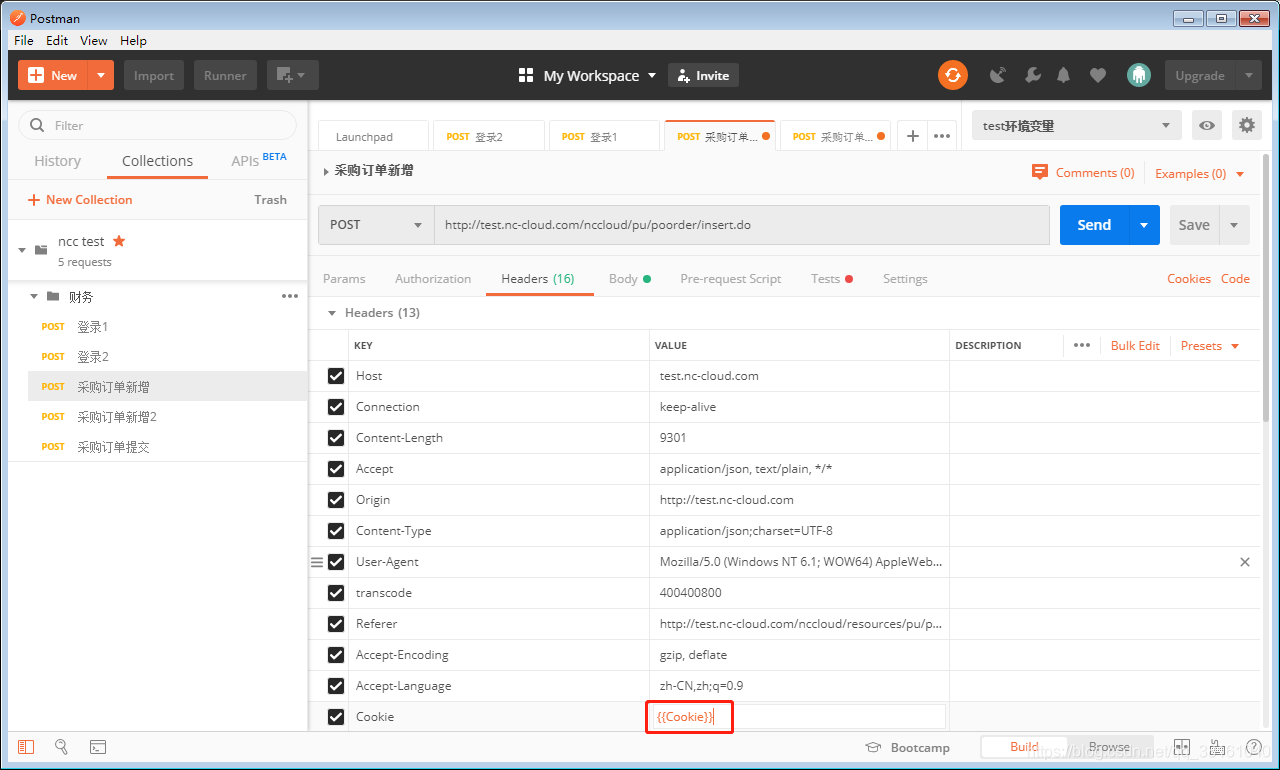Open the POST method dropdown
Viewport: 1280px width, 770px height.
[376, 225]
